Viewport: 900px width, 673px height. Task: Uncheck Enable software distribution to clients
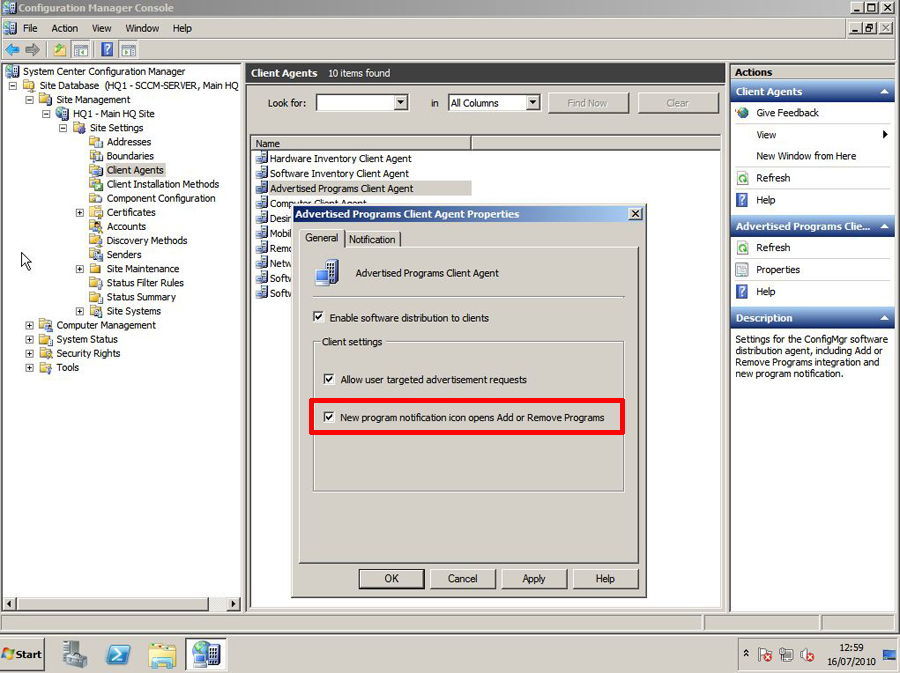[319, 317]
